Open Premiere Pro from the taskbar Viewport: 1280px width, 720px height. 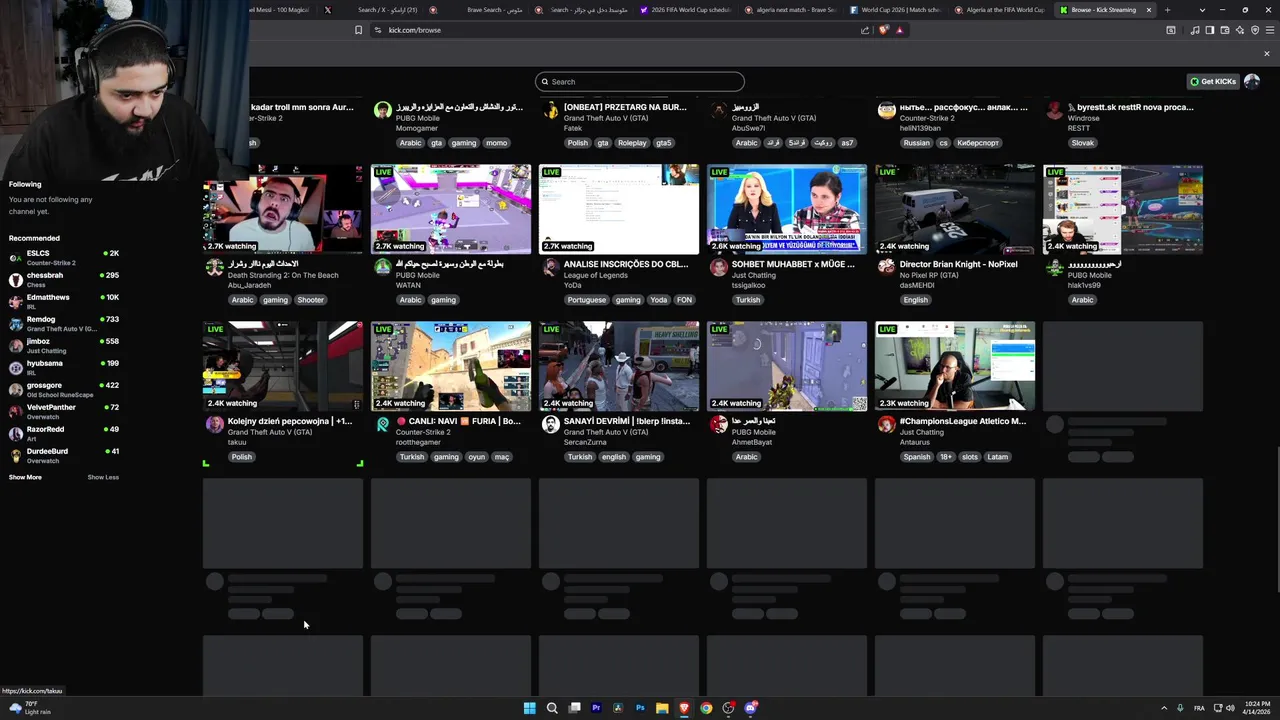(596, 708)
